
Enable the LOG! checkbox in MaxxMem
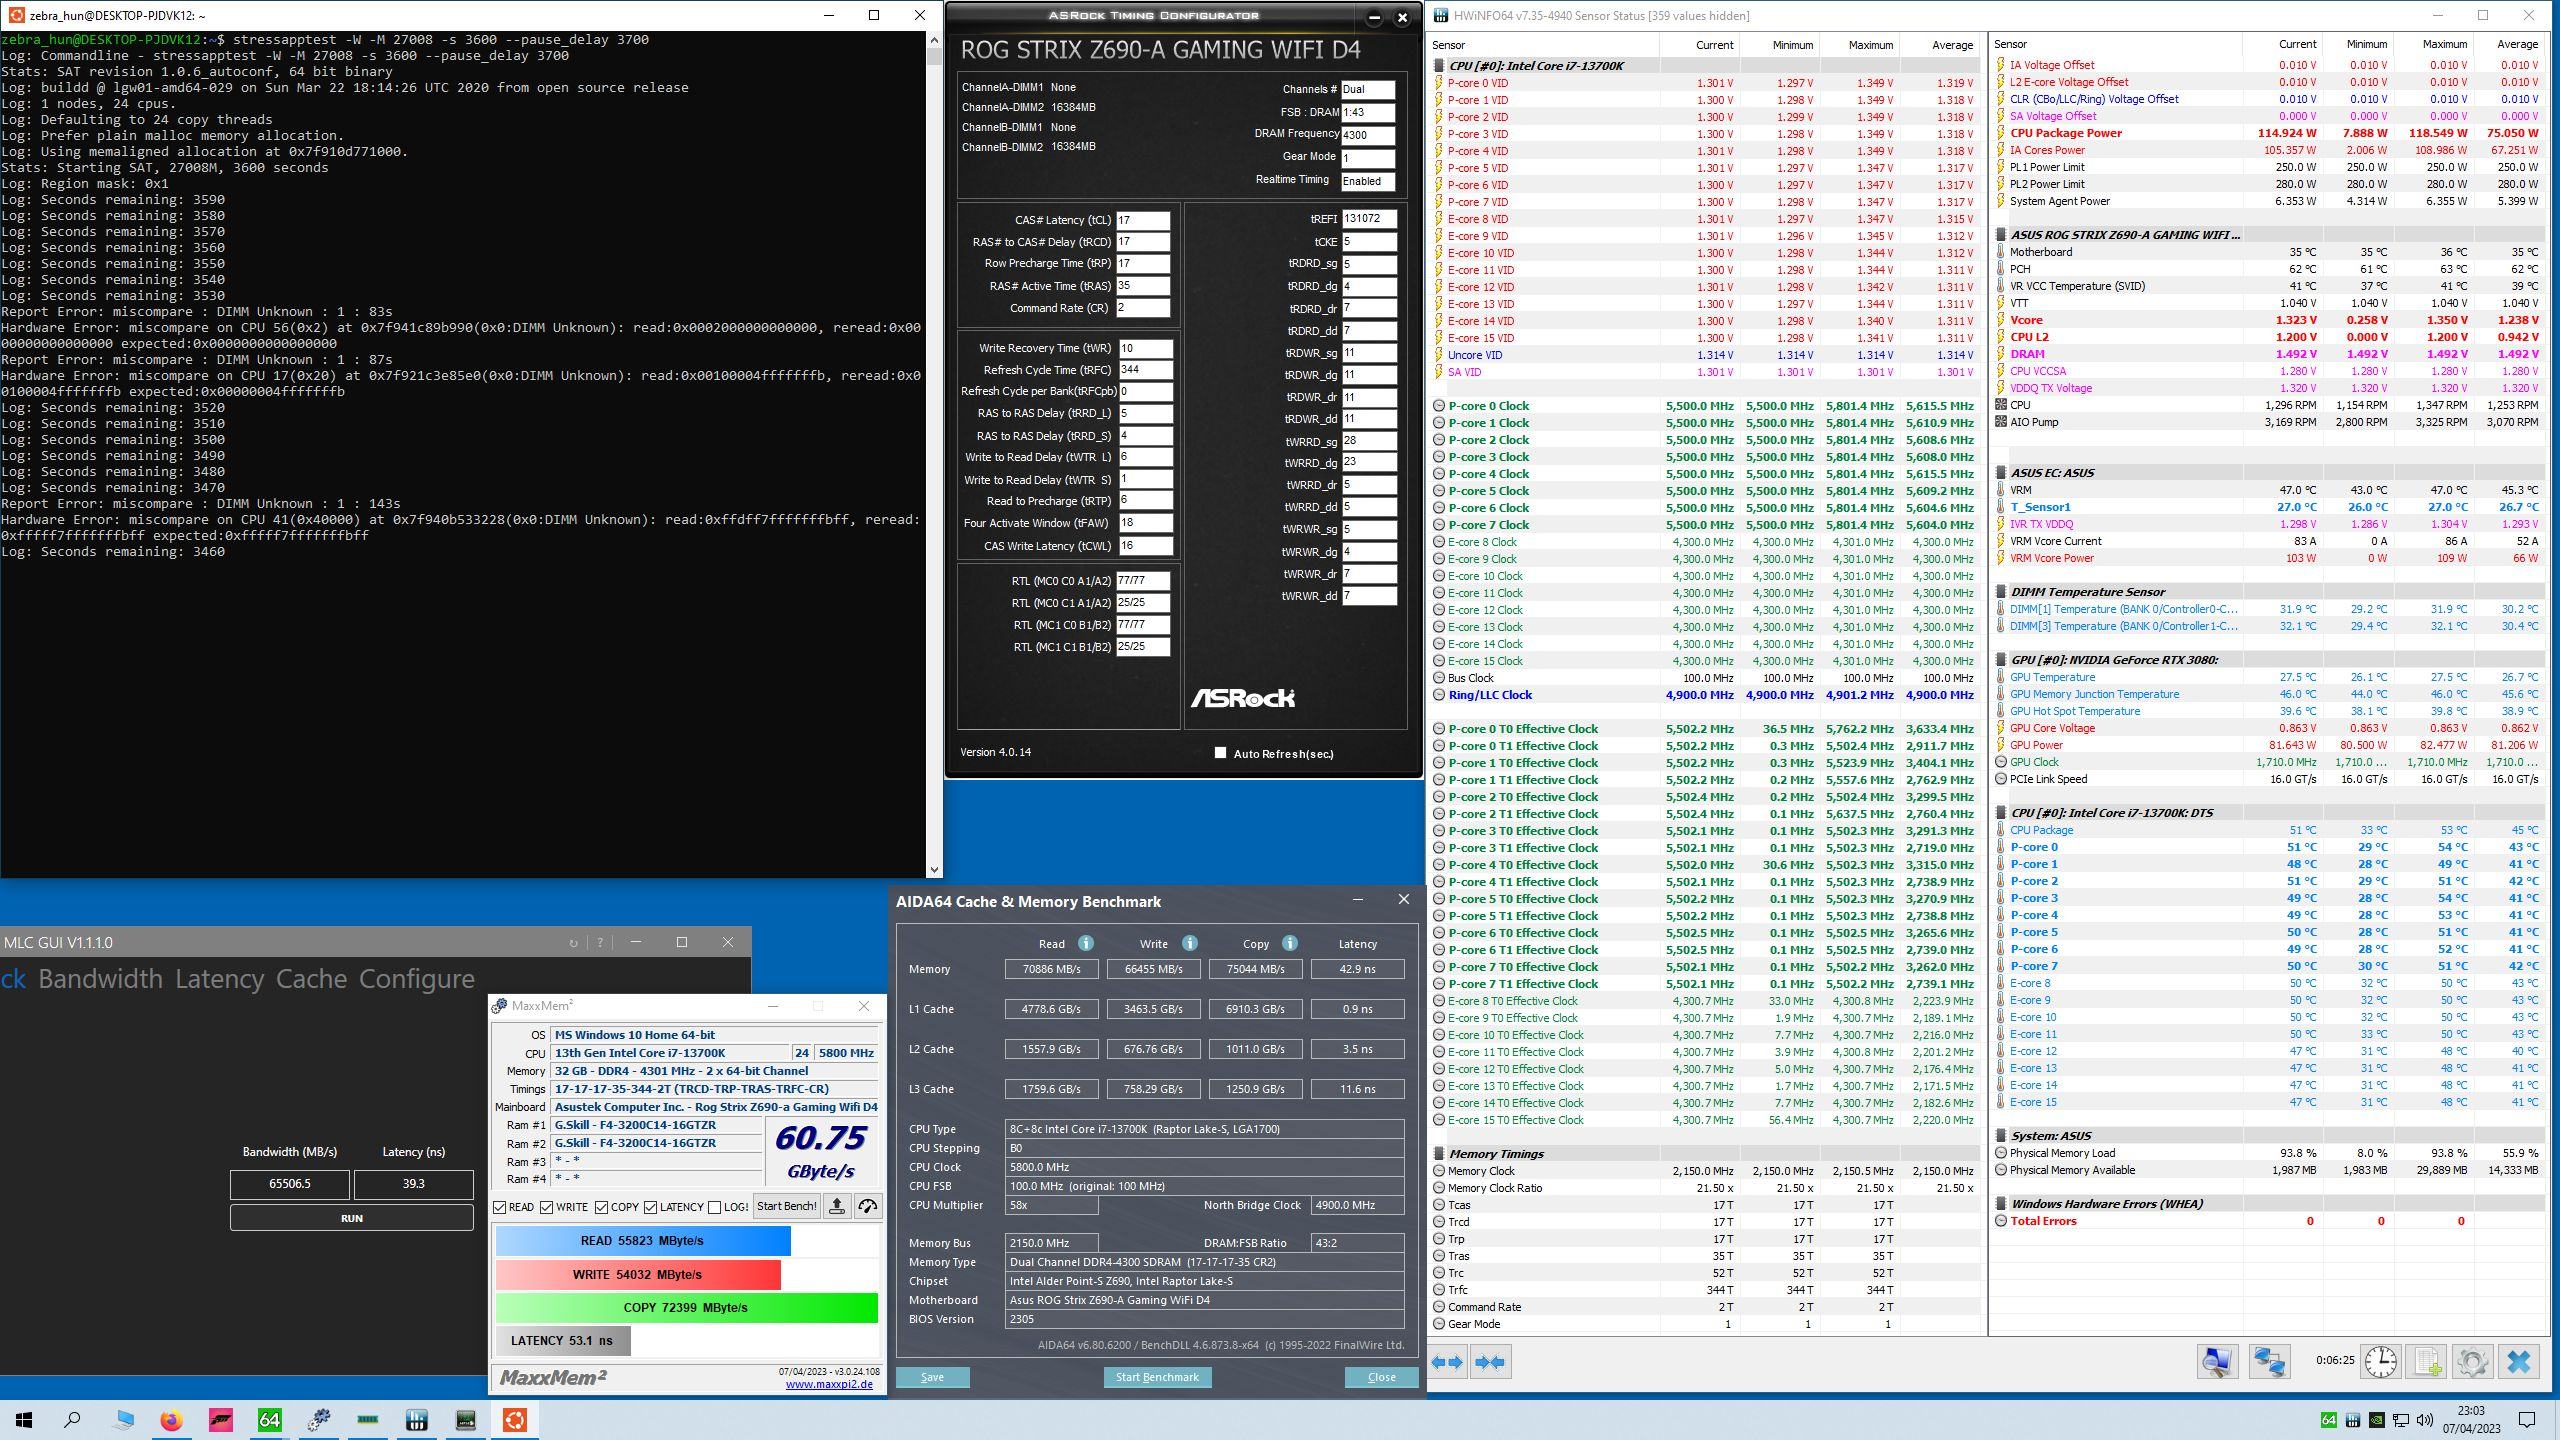[x=714, y=1207]
